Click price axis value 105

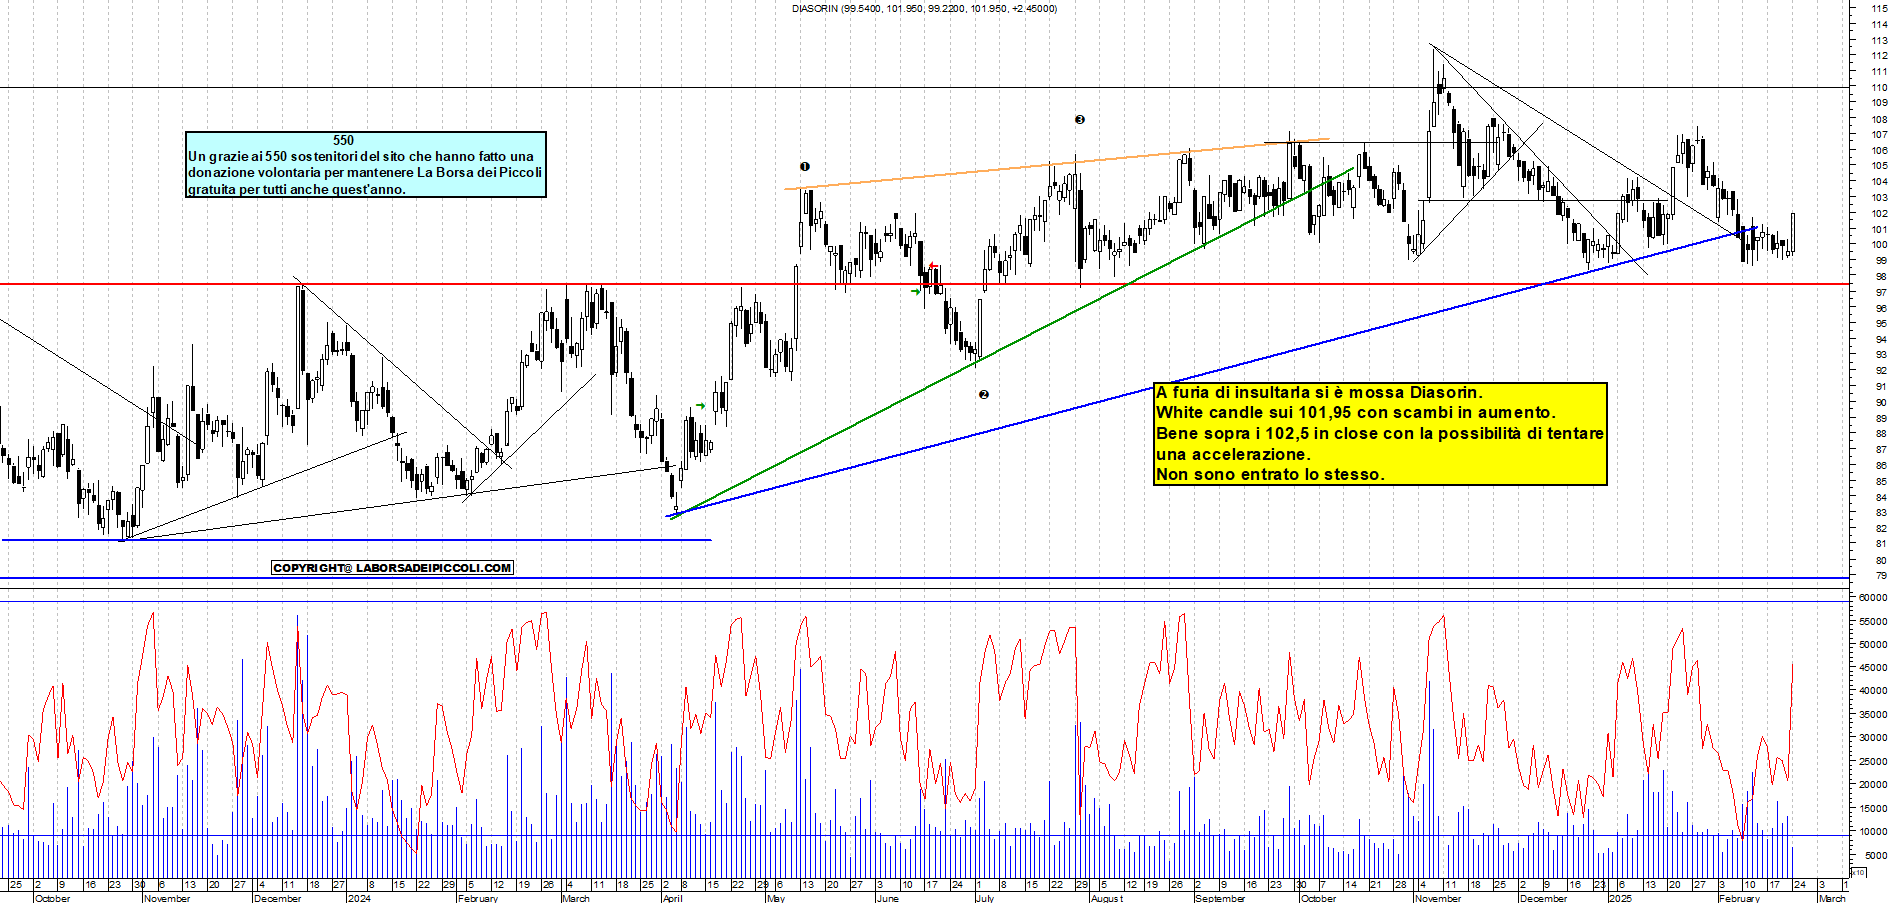(1880, 166)
